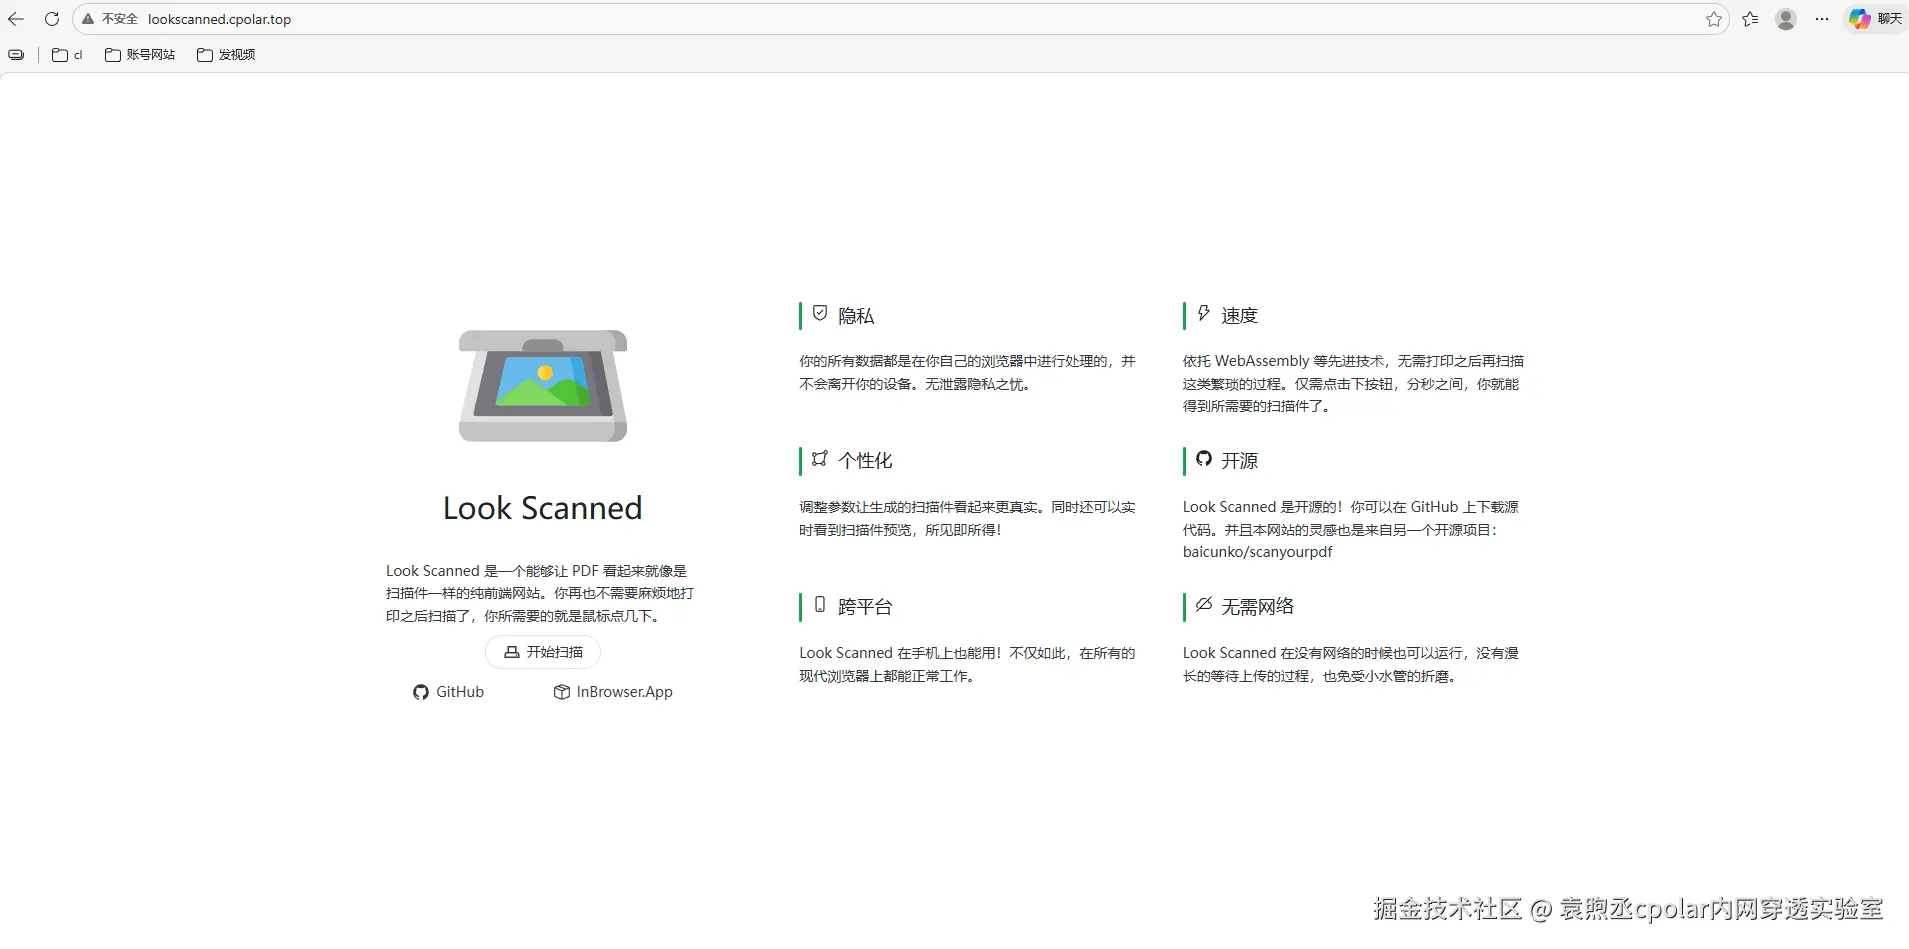This screenshot has height=949, width=1909.
Task: Click the customization icon next to 个性化
Action: pos(820,459)
